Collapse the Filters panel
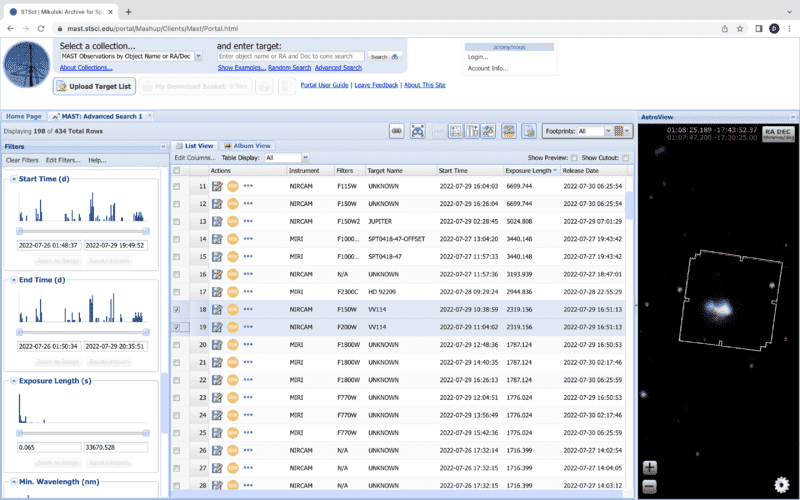Screen dimensions: 800x500 (163, 146)
